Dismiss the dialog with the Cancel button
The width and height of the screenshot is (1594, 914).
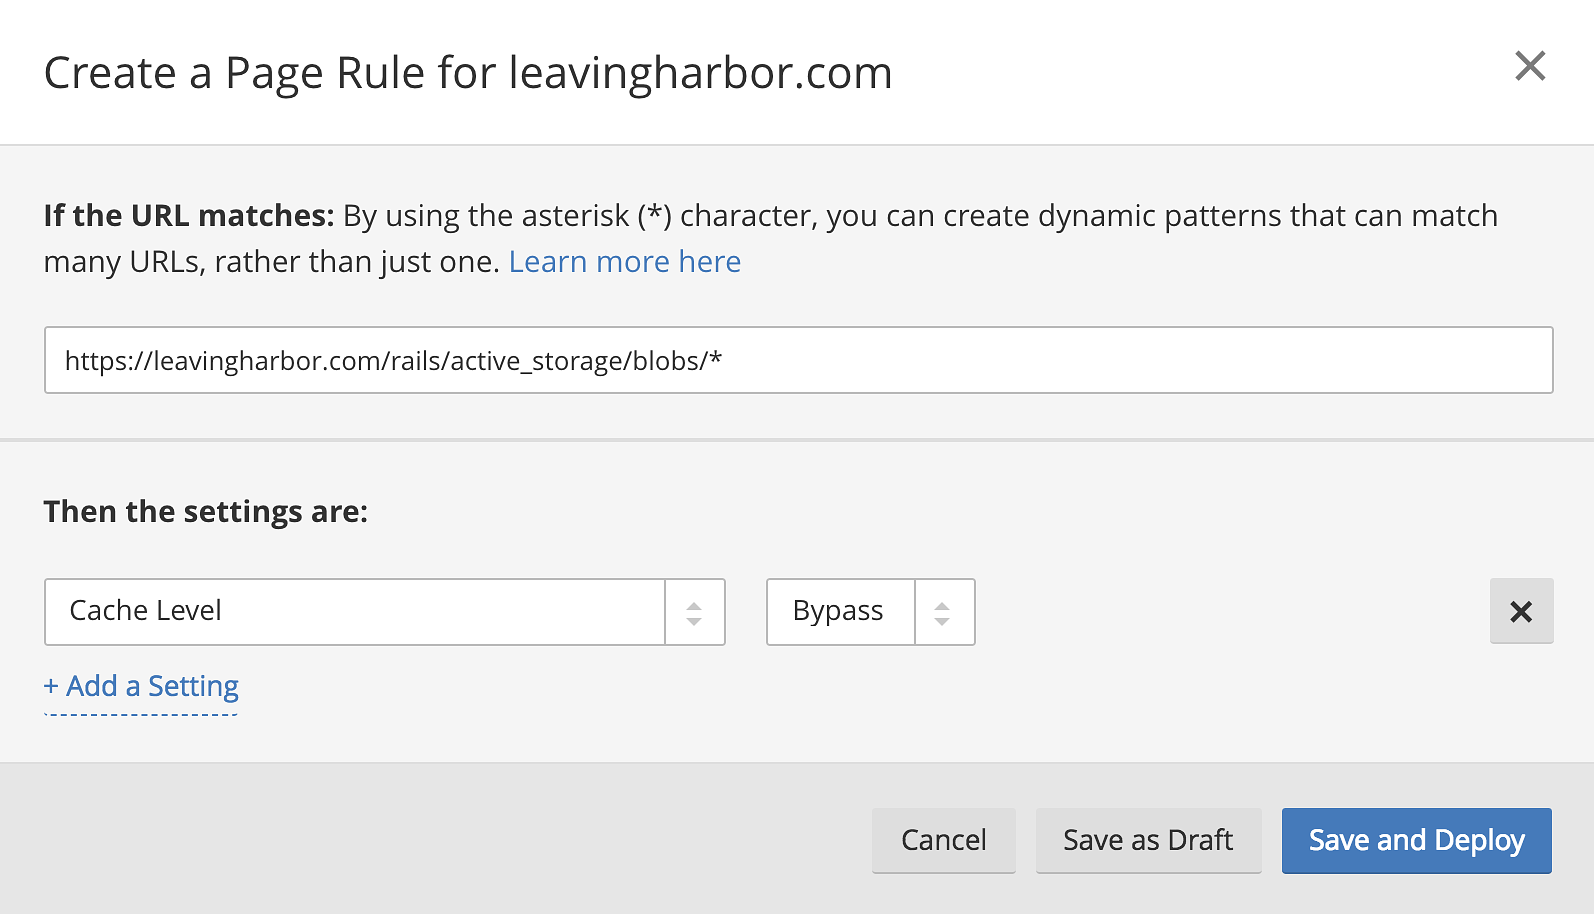[x=943, y=840]
